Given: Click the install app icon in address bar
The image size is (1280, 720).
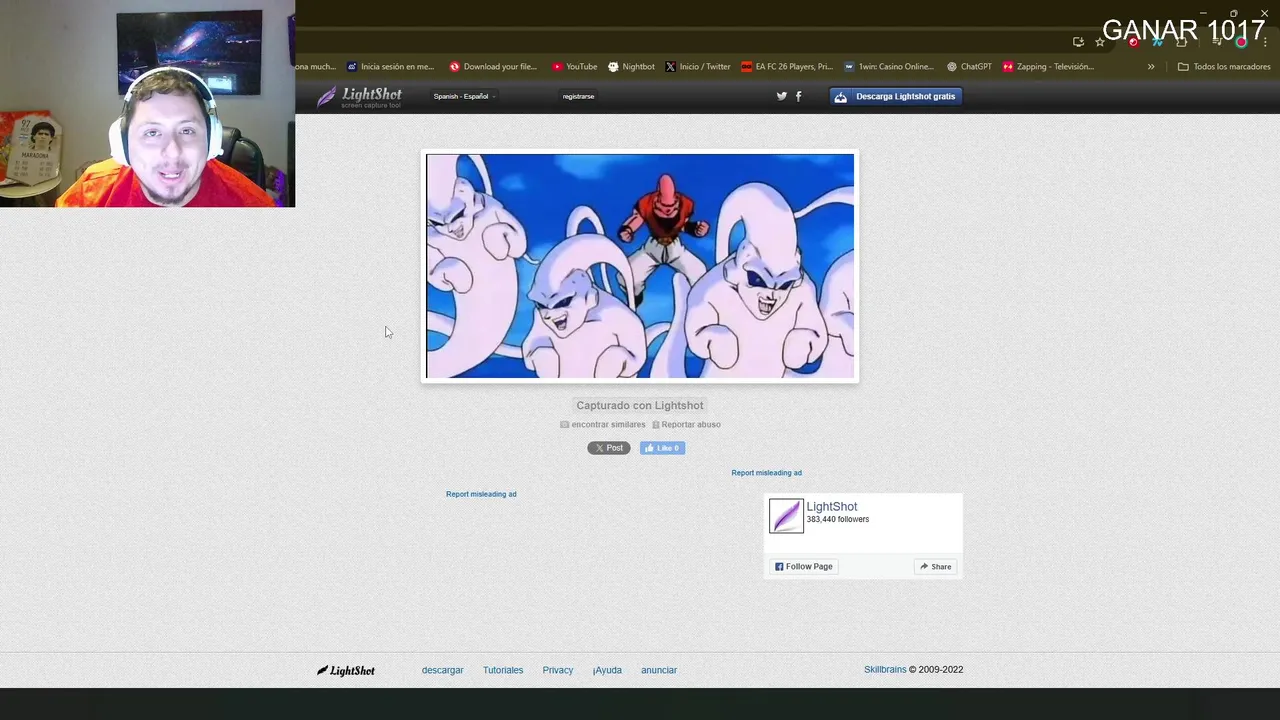Looking at the screenshot, I should pos(1078,42).
